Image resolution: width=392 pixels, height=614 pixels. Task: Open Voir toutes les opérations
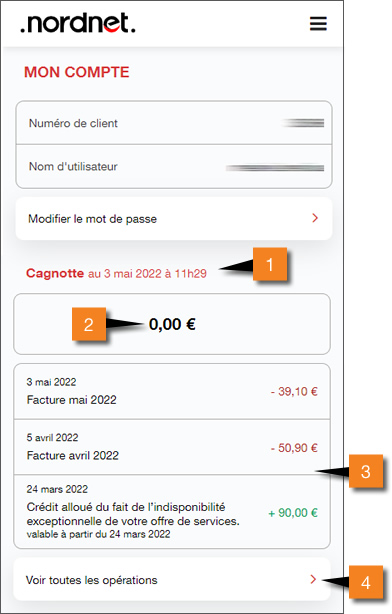[172, 580]
